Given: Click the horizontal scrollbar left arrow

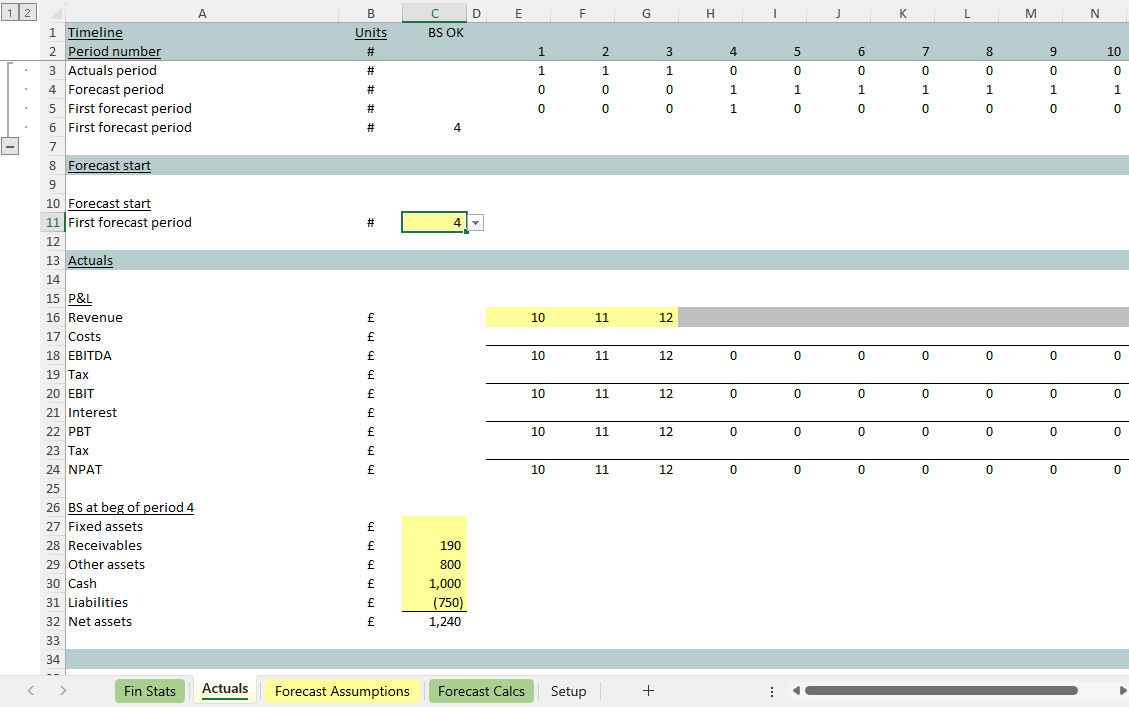Looking at the screenshot, I should [797, 690].
